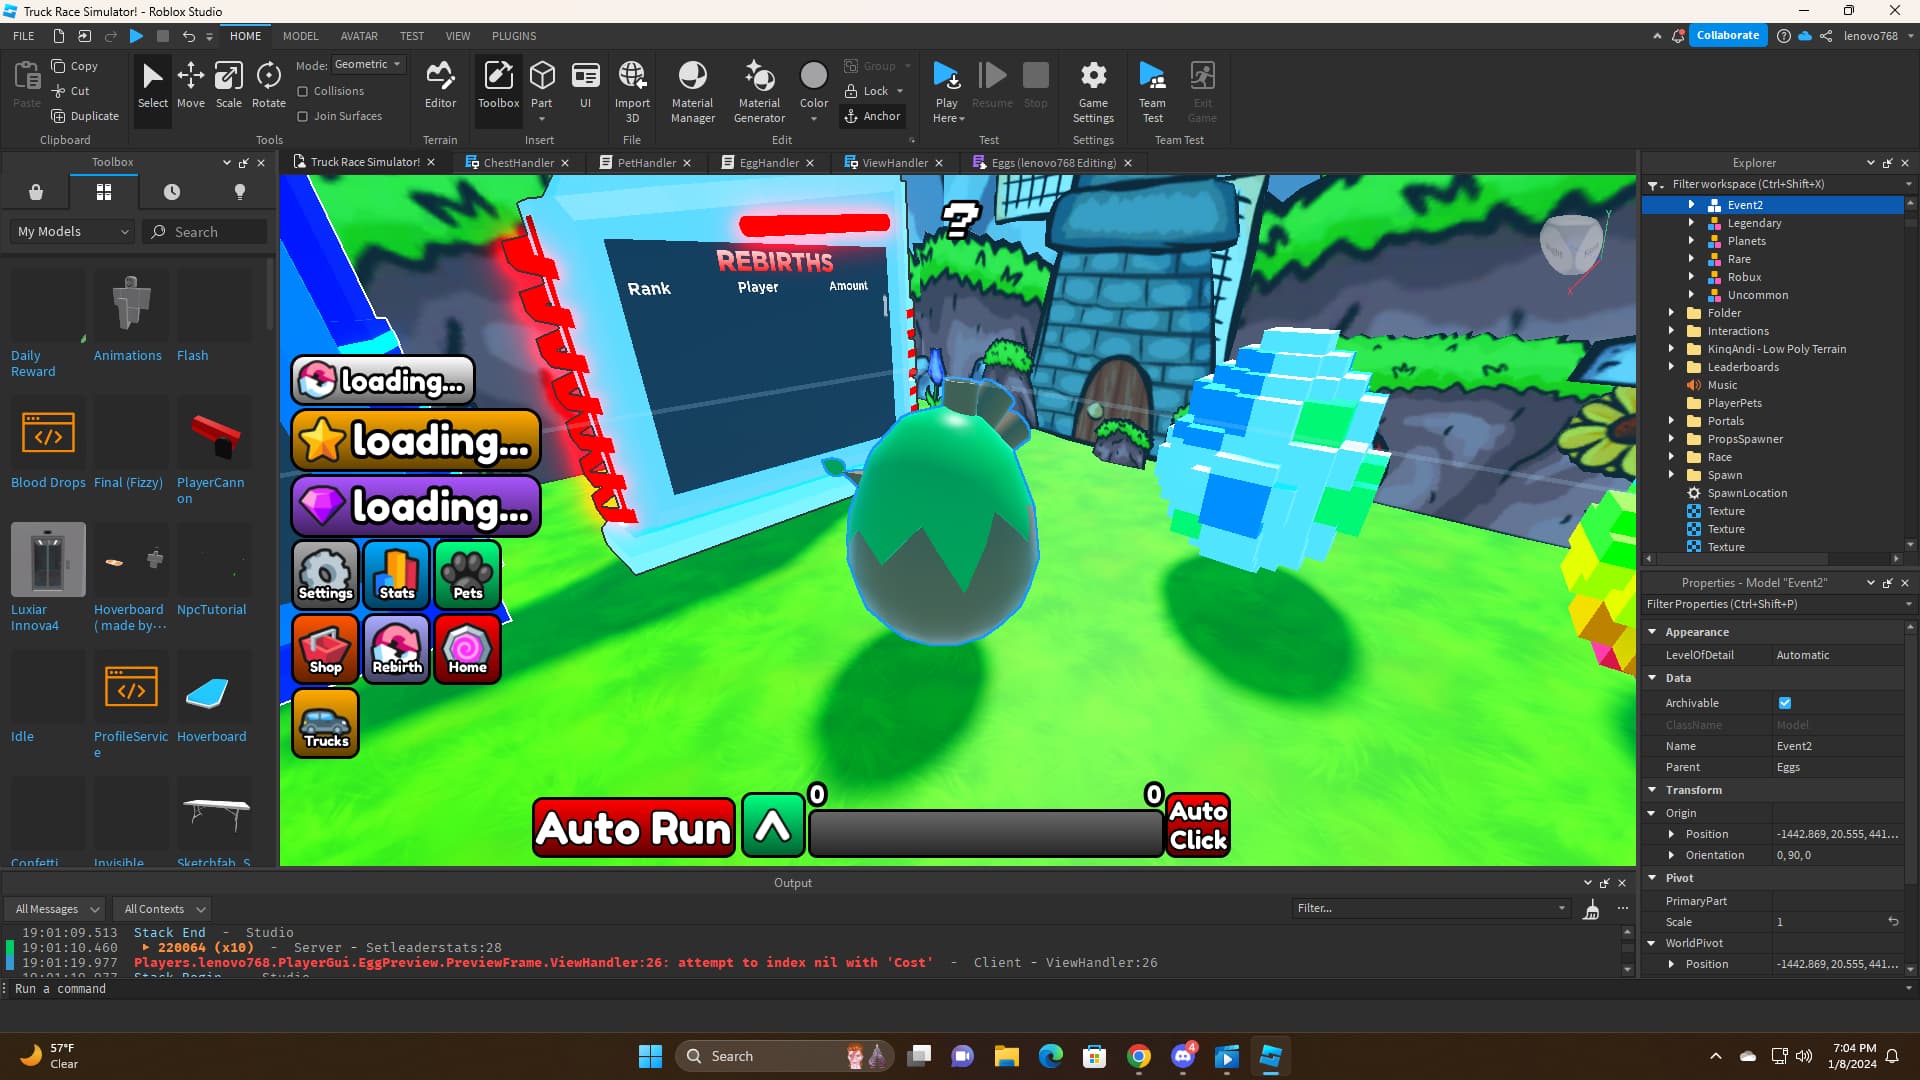Select the Rotate tool
1920x1080 pixels.
tap(268, 90)
